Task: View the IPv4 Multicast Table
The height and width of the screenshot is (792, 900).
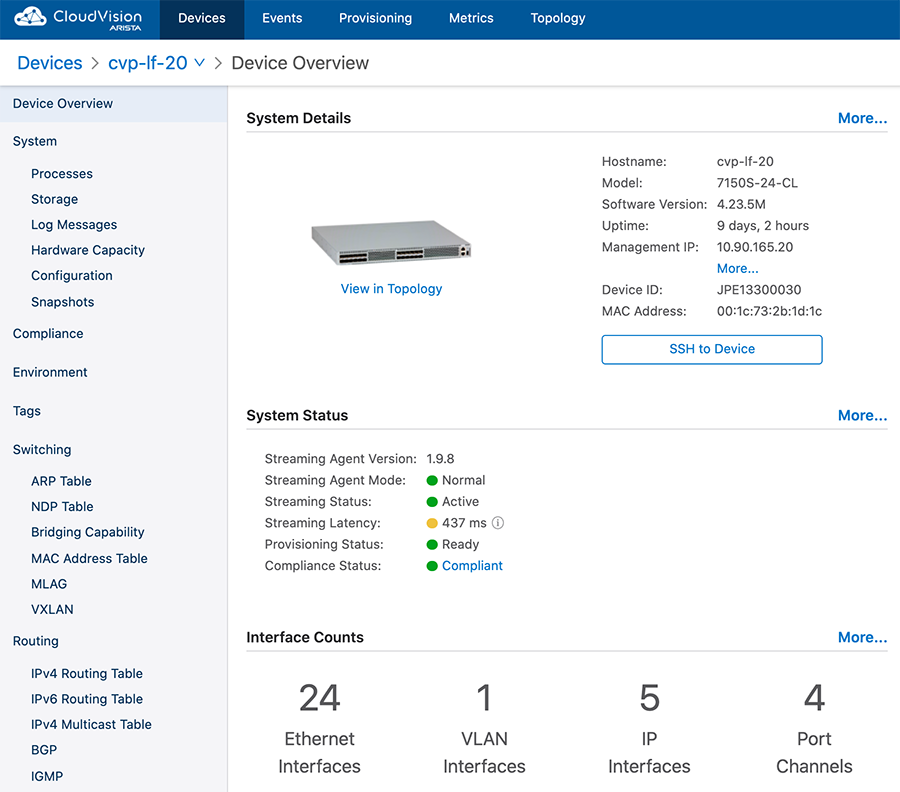Action: pyautogui.click(x=91, y=724)
